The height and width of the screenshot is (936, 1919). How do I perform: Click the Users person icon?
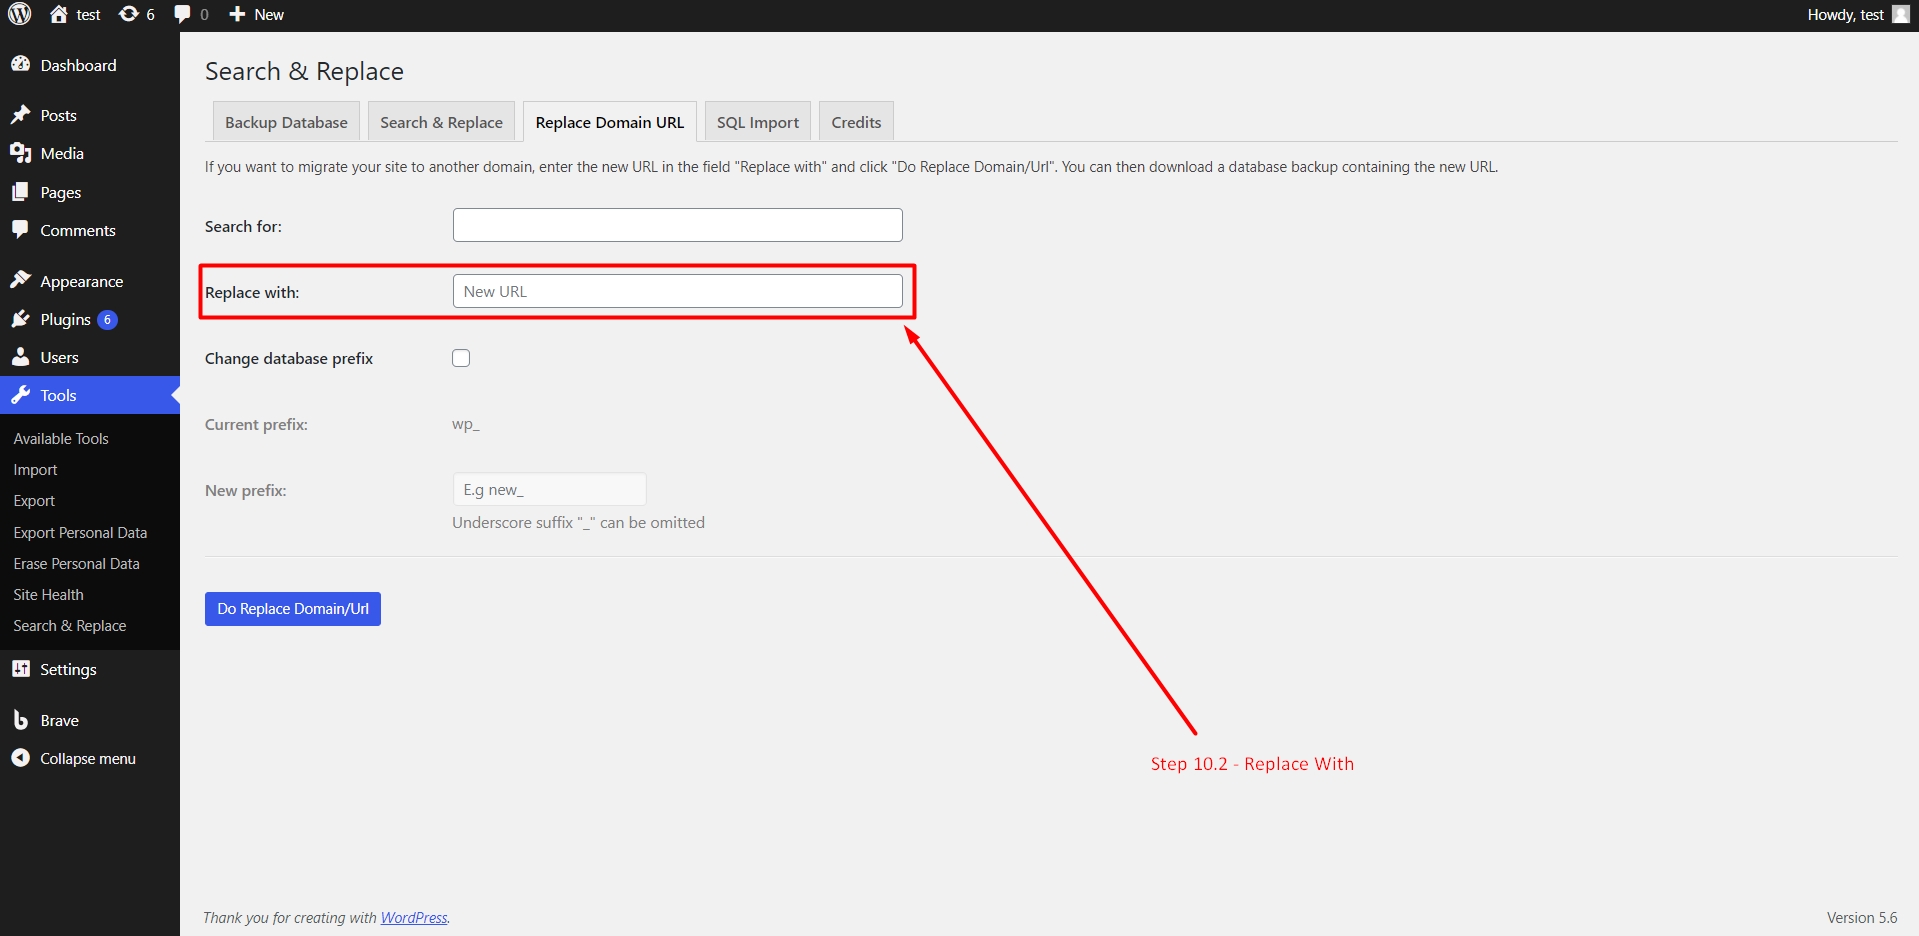(x=21, y=357)
